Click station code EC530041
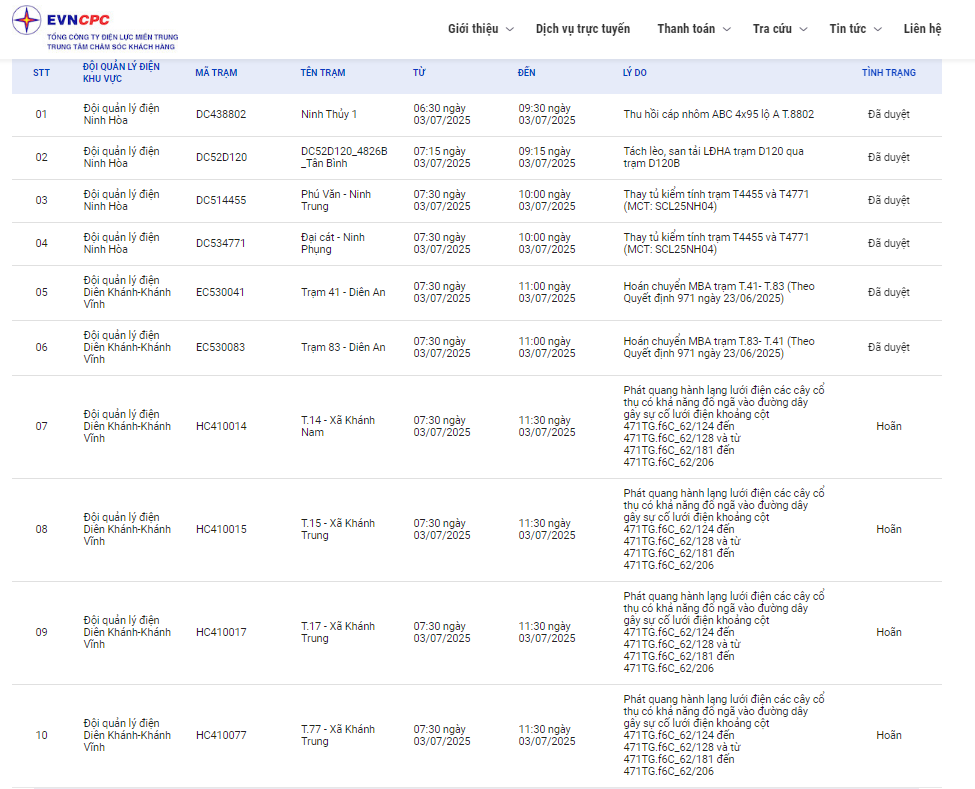The height and width of the screenshot is (789, 975). (220, 293)
